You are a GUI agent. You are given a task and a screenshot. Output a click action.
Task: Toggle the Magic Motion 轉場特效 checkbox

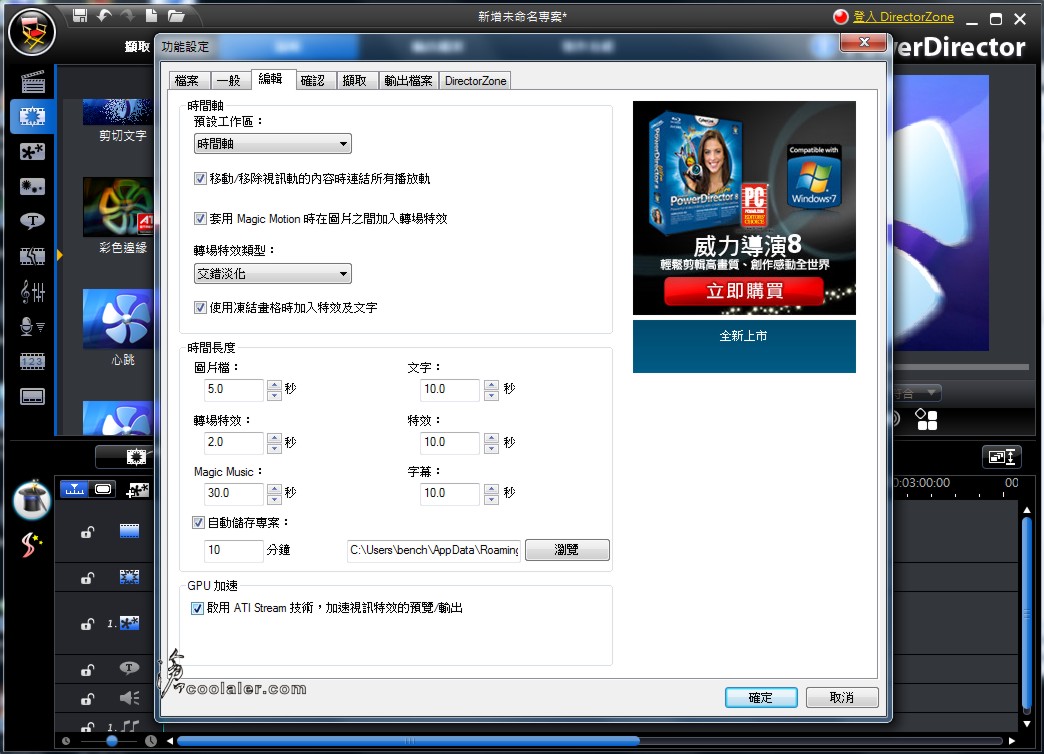click(200, 218)
